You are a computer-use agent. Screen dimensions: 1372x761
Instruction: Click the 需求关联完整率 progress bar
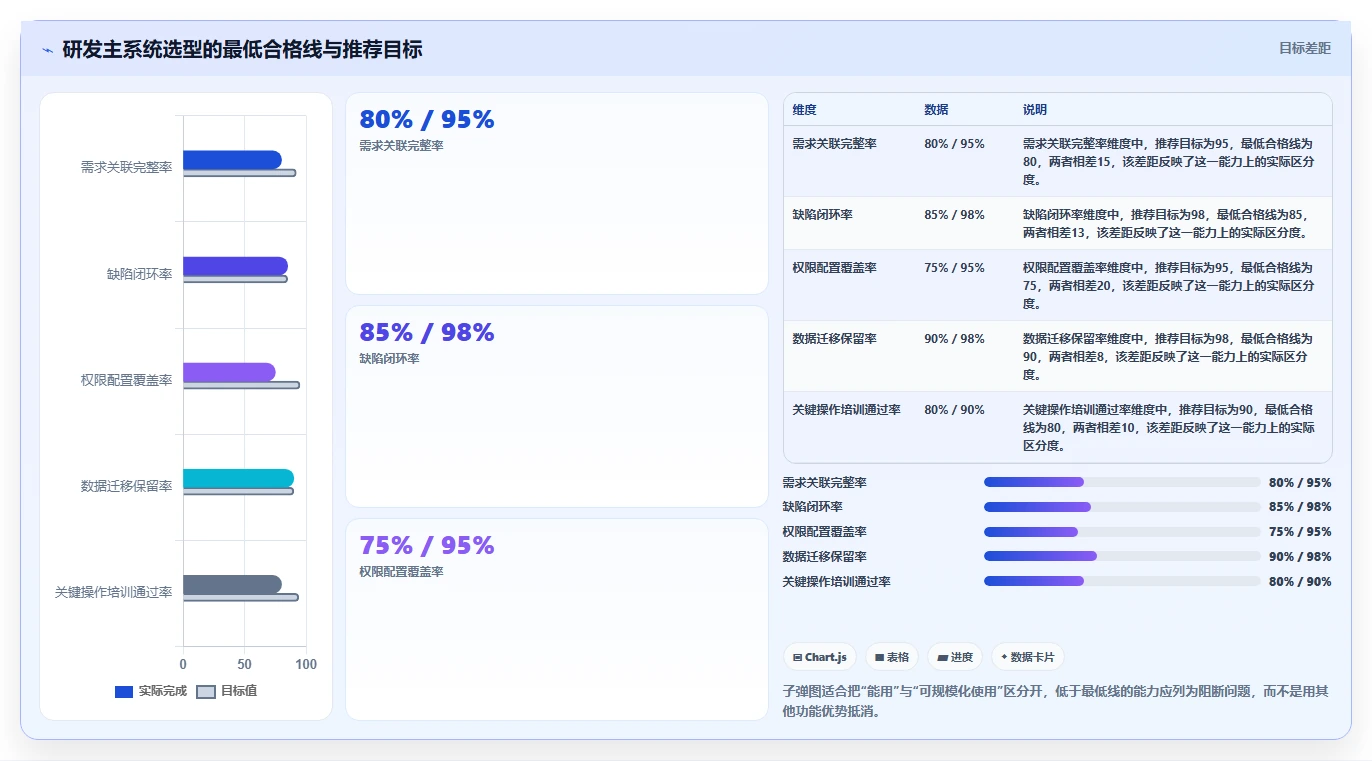point(1122,482)
